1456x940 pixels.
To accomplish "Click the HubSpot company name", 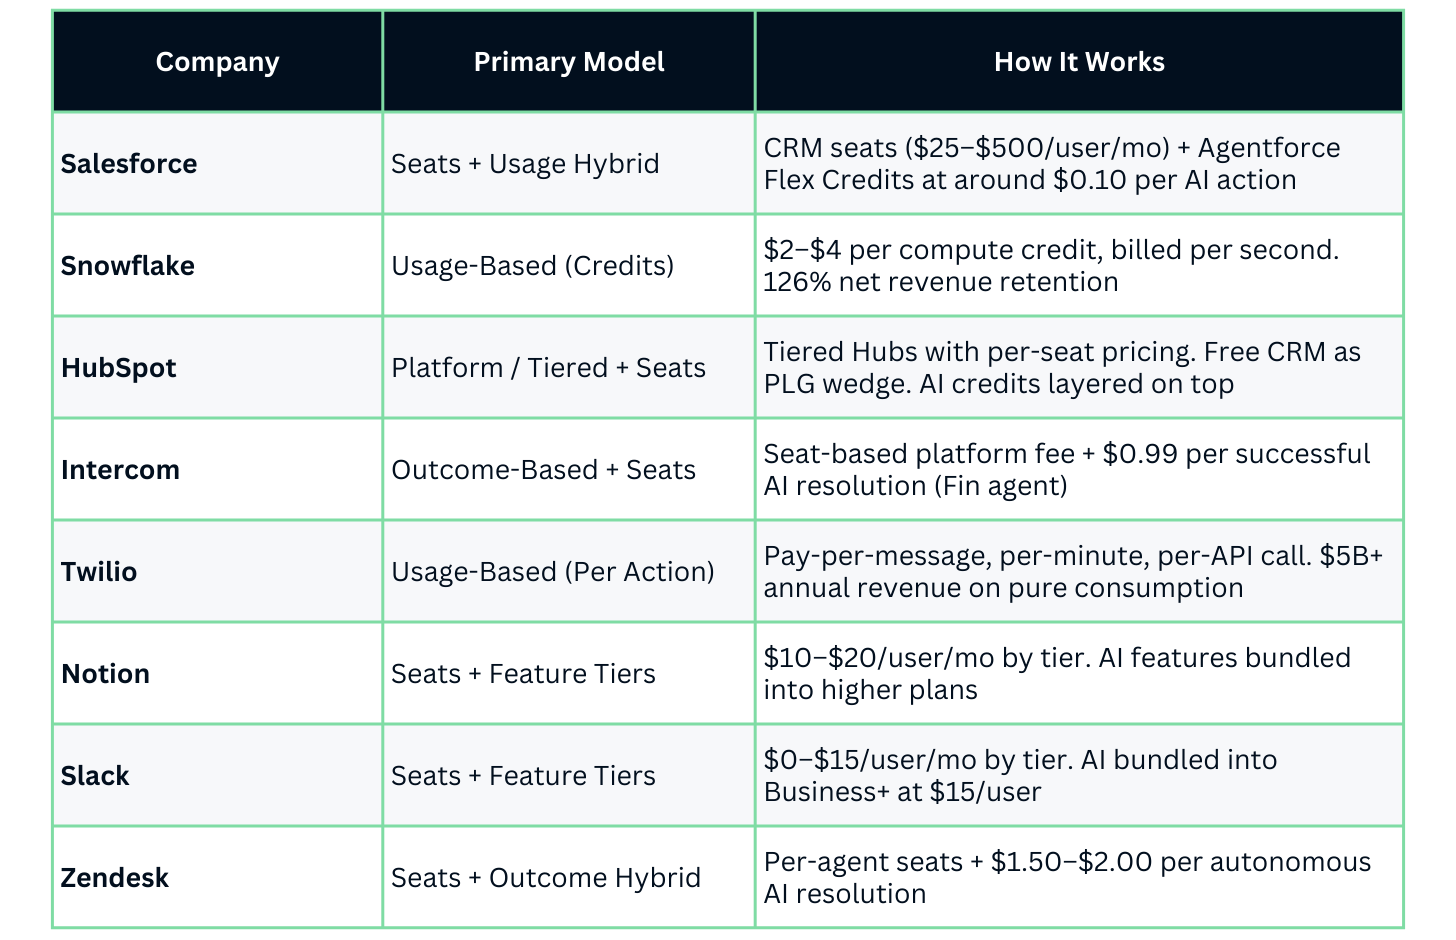I will tap(118, 368).
